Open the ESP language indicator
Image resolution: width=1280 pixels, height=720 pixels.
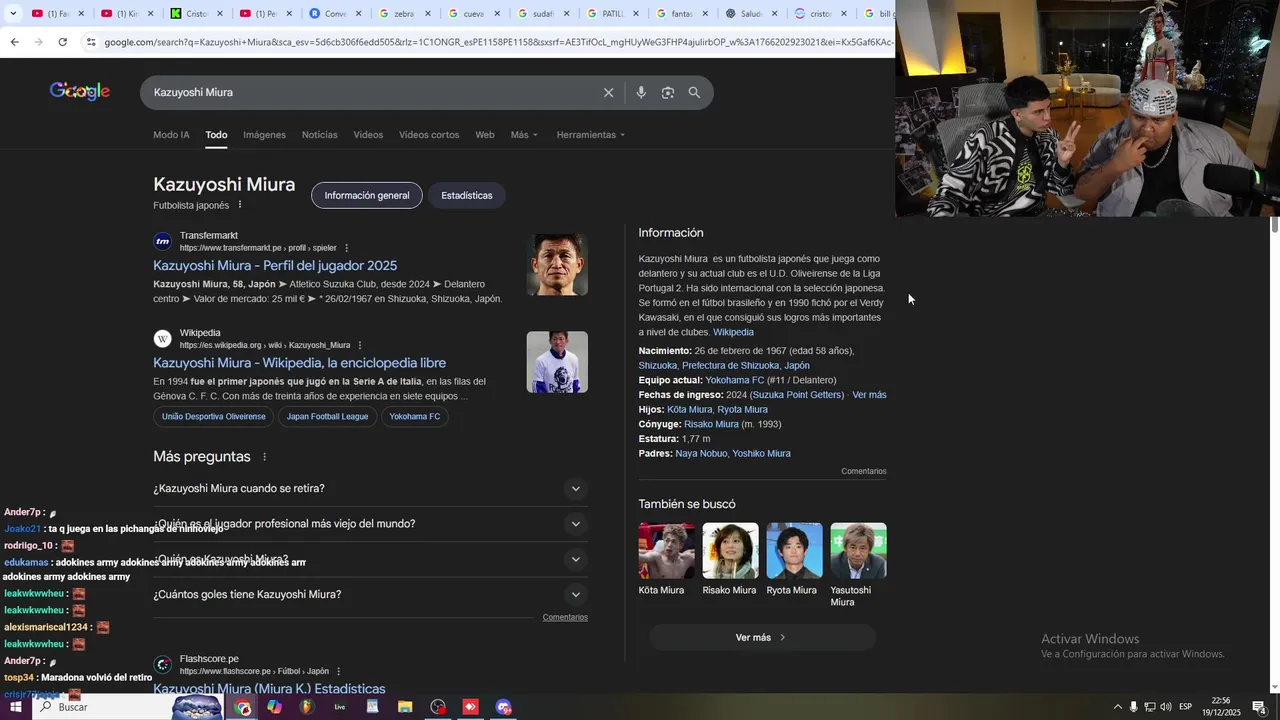point(1186,707)
